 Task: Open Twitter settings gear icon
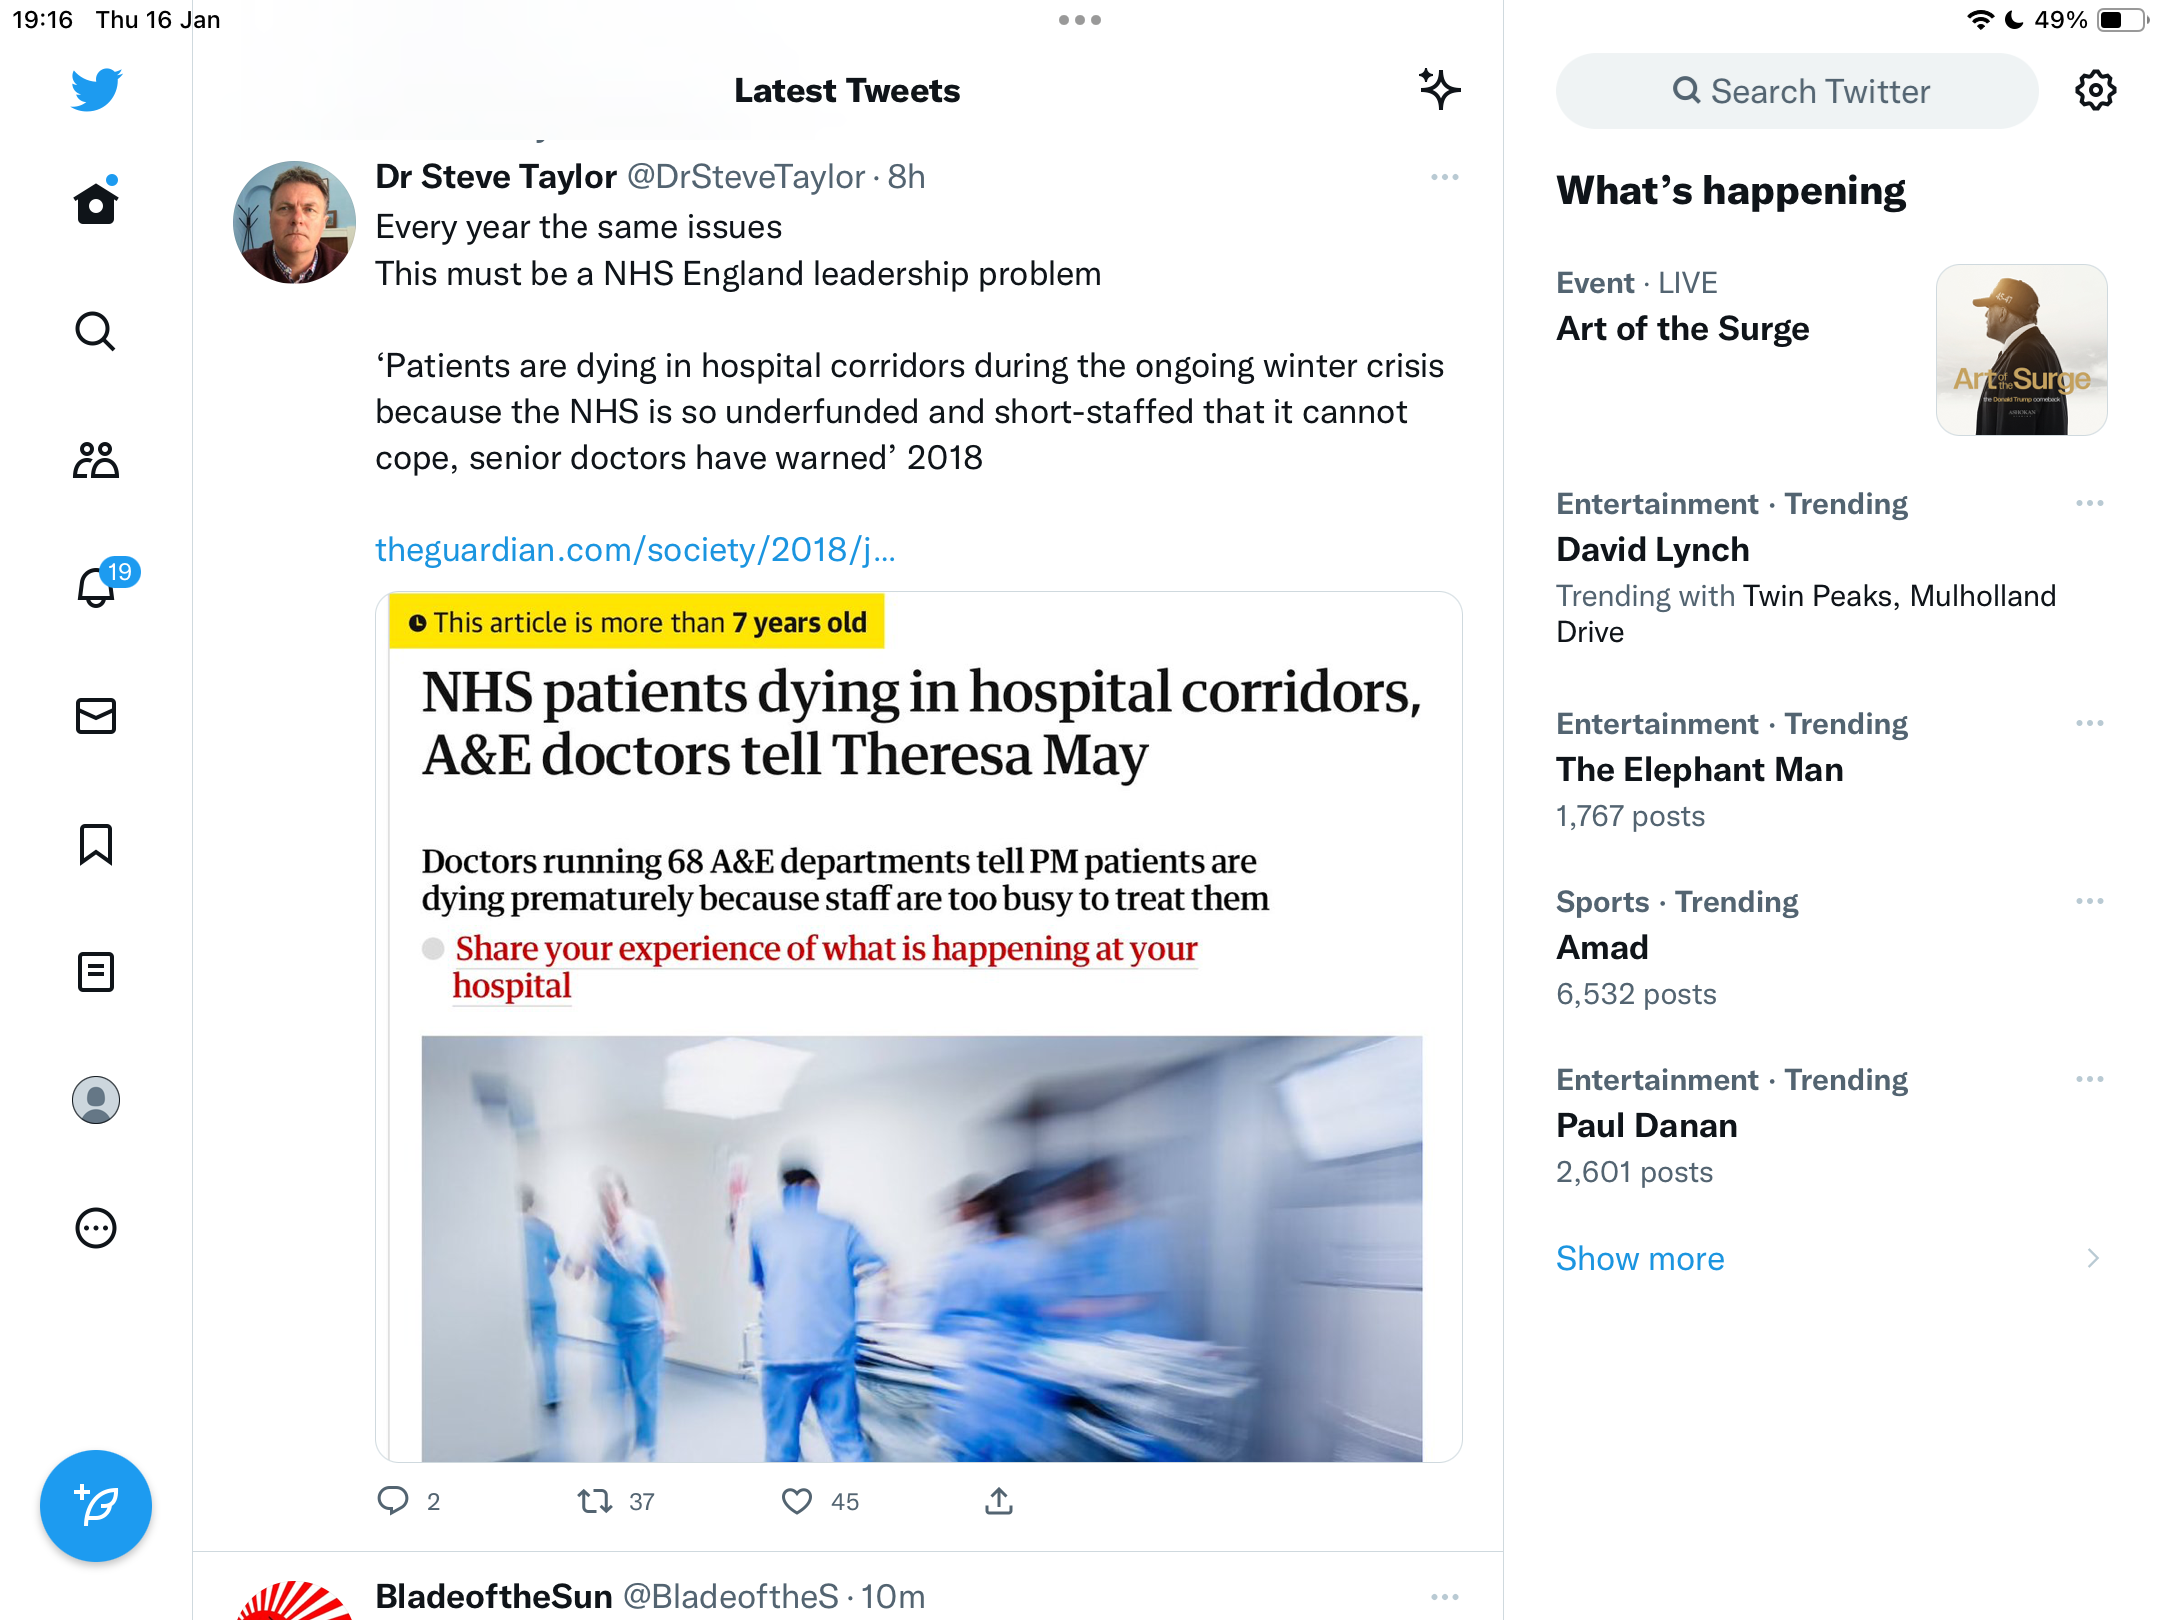(x=2095, y=91)
